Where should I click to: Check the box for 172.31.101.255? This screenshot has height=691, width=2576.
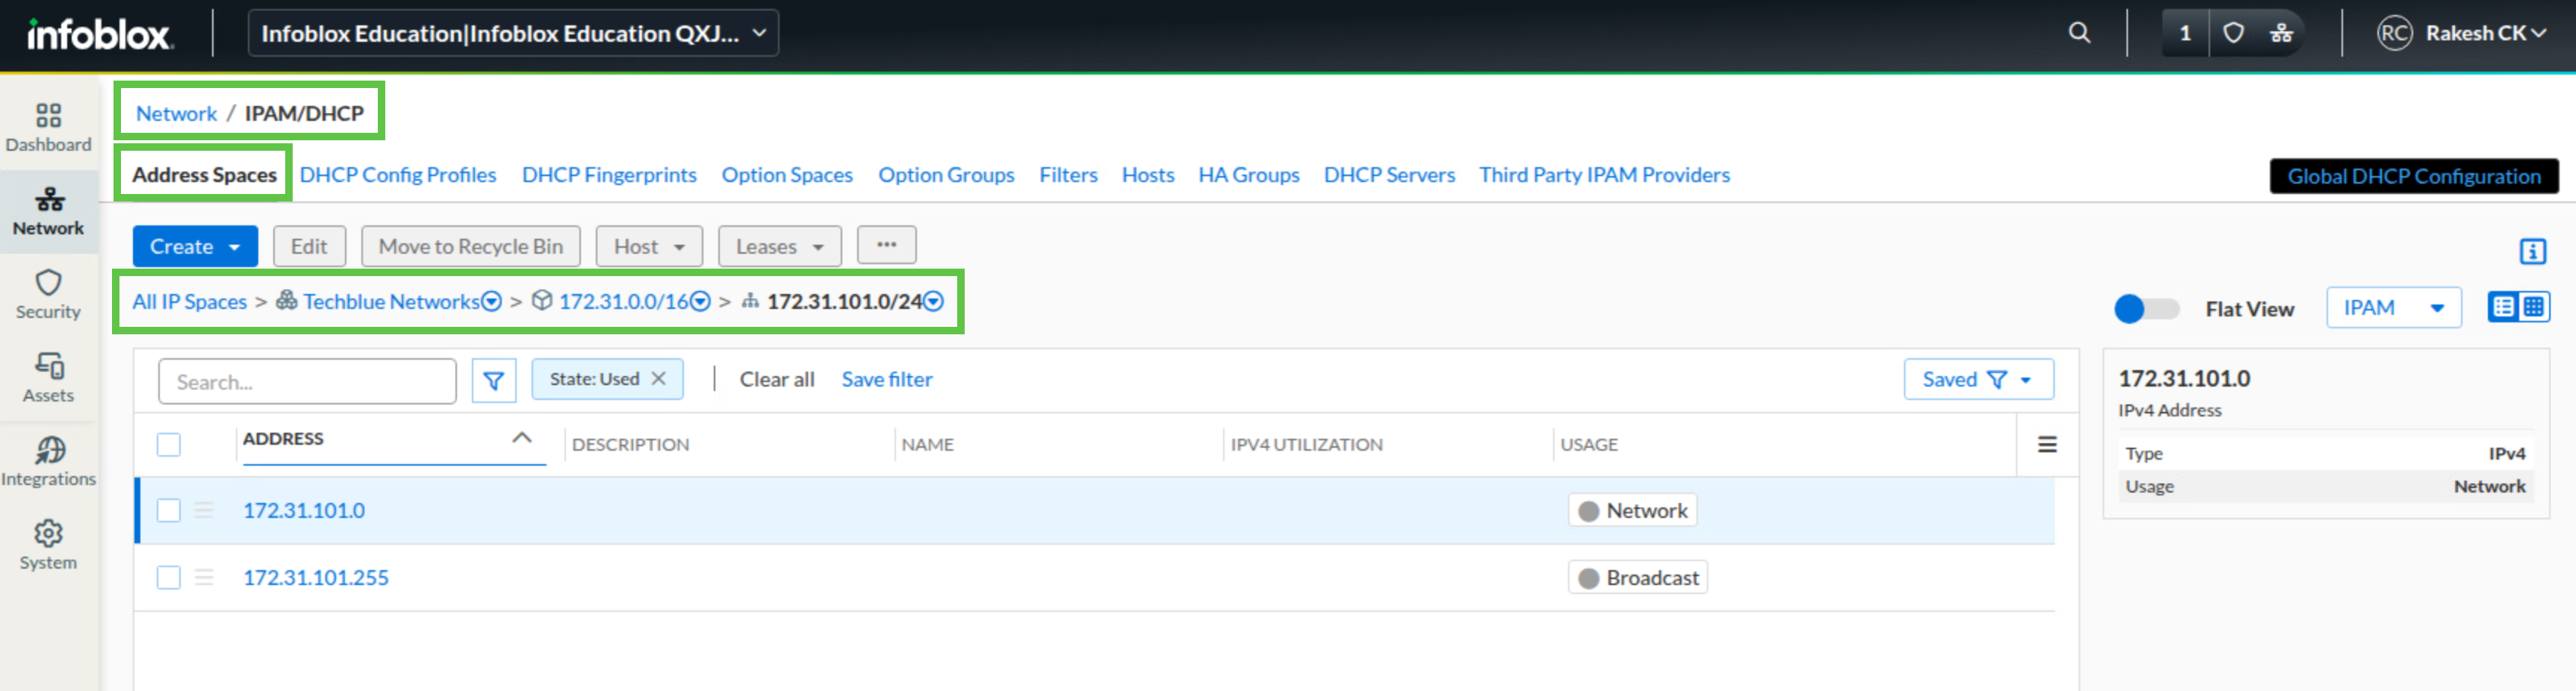point(169,577)
